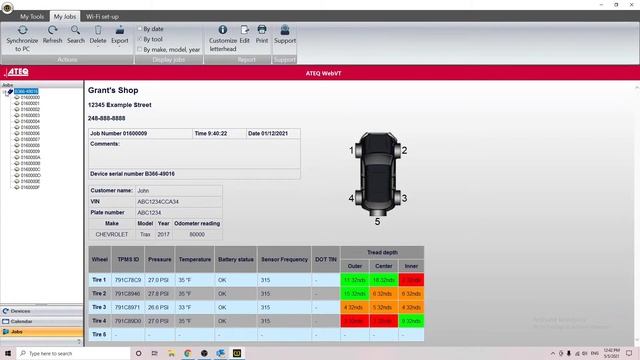Viewport: 640px width, 360px height.
Task: Toggle the By tool checkbox
Action: click(140, 39)
